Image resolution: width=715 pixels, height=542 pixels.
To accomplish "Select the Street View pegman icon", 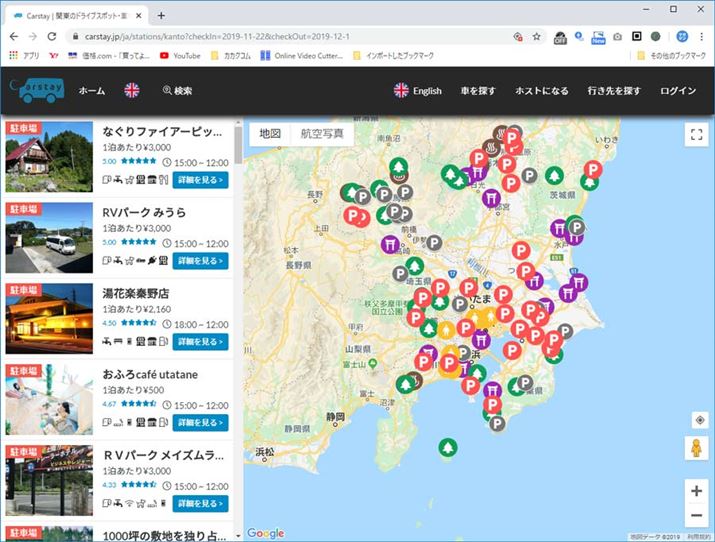I will tap(696, 448).
